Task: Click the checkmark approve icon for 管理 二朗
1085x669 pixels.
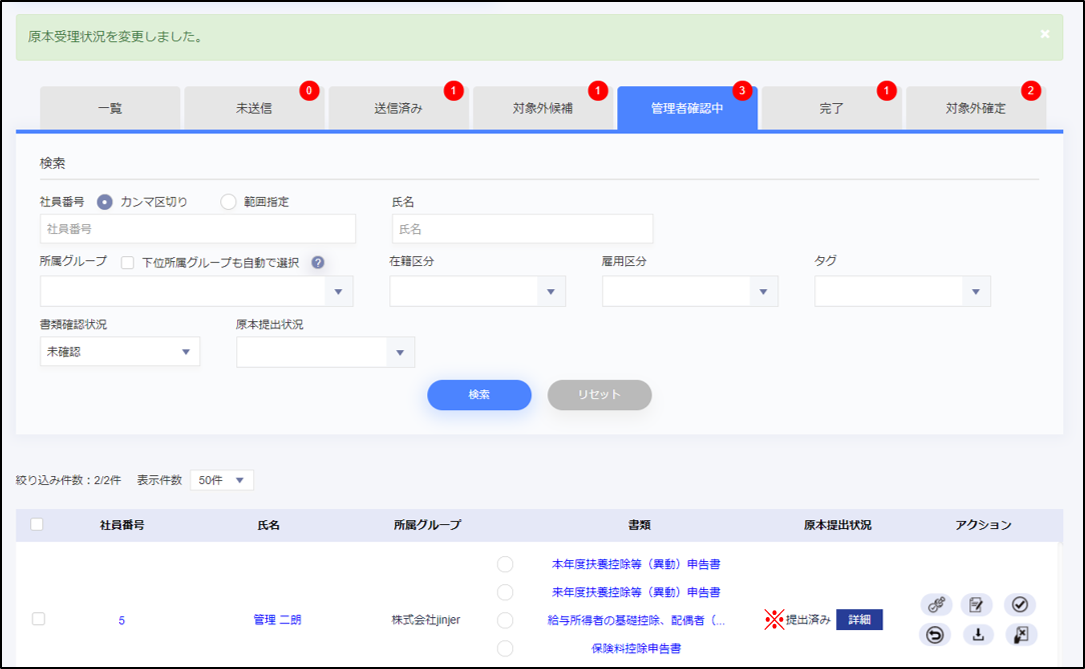Action: [1019, 605]
